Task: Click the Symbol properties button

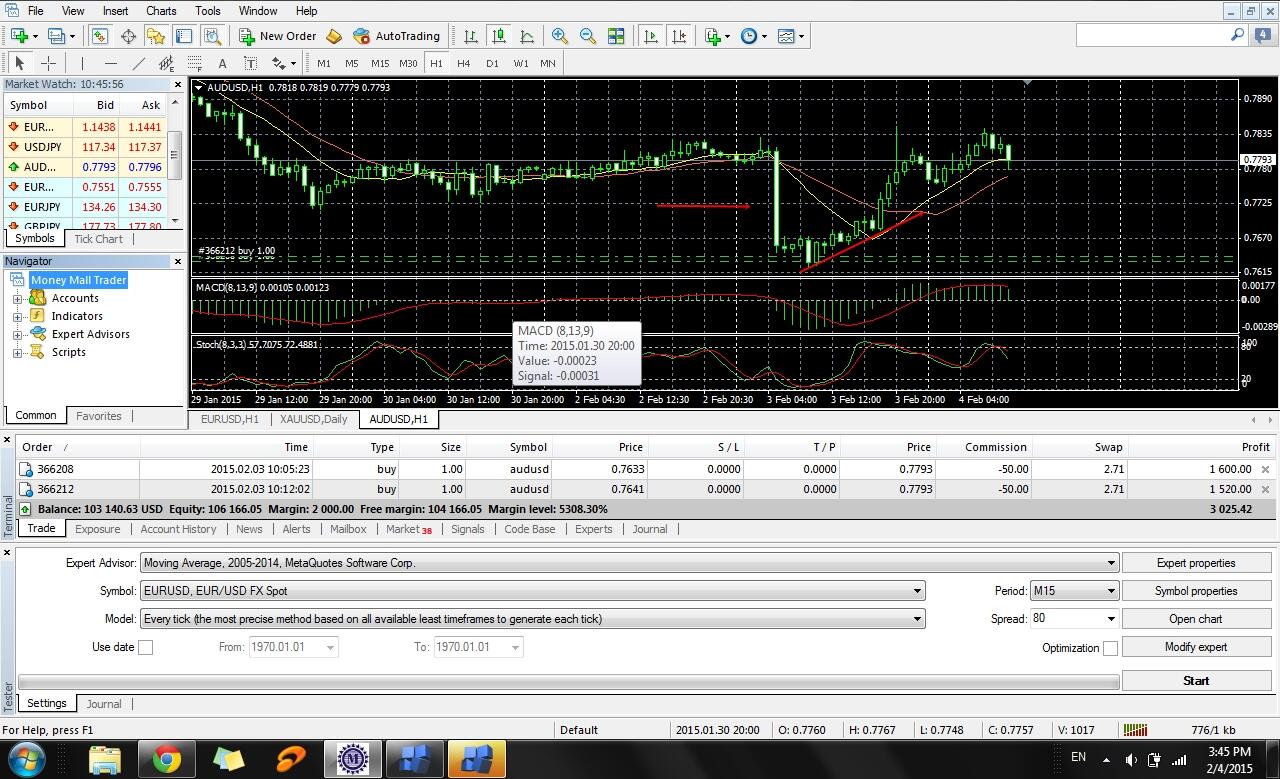Action: (x=1196, y=591)
